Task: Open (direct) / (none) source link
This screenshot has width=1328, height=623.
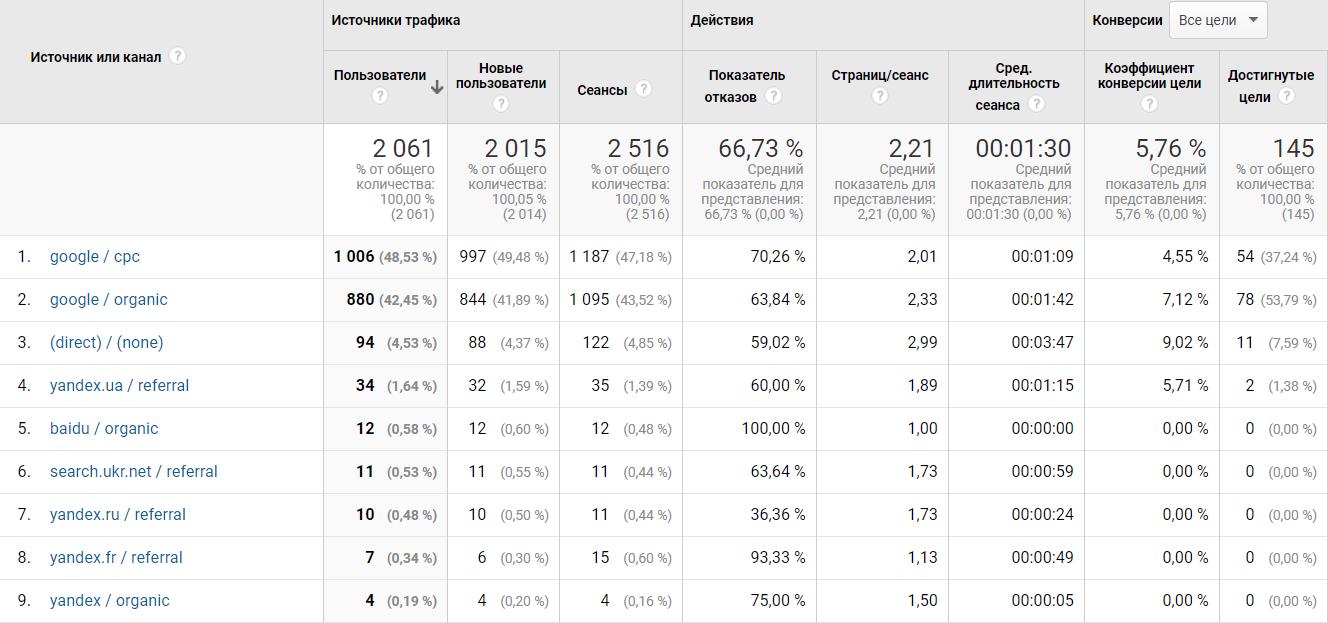Action: 106,343
